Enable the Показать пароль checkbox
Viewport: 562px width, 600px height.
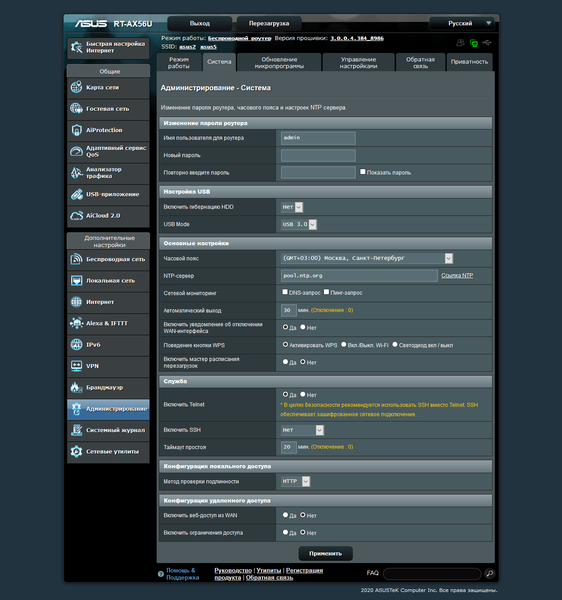tap(363, 172)
